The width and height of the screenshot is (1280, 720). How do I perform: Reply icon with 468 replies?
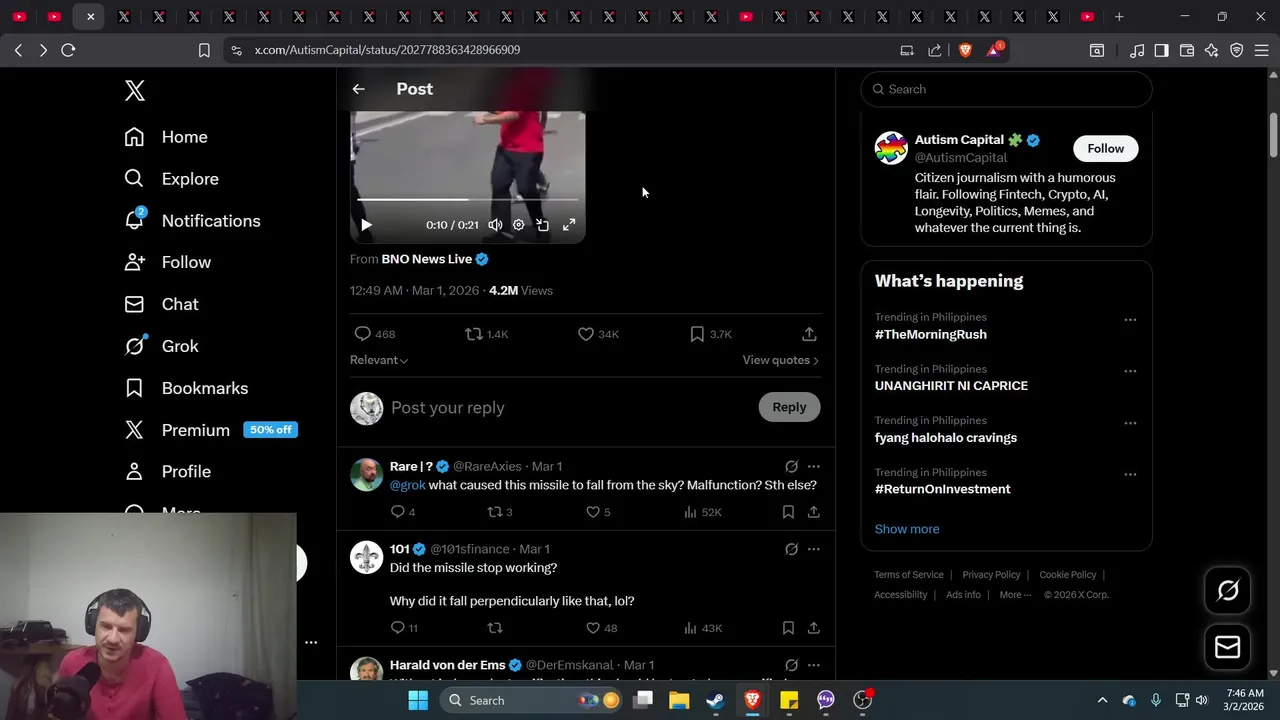(374, 334)
